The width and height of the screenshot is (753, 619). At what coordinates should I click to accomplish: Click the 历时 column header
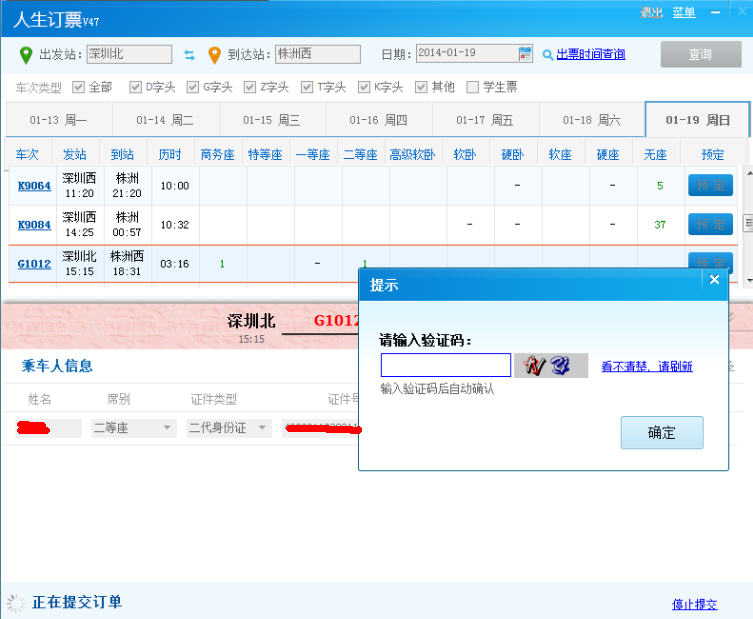[170, 154]
